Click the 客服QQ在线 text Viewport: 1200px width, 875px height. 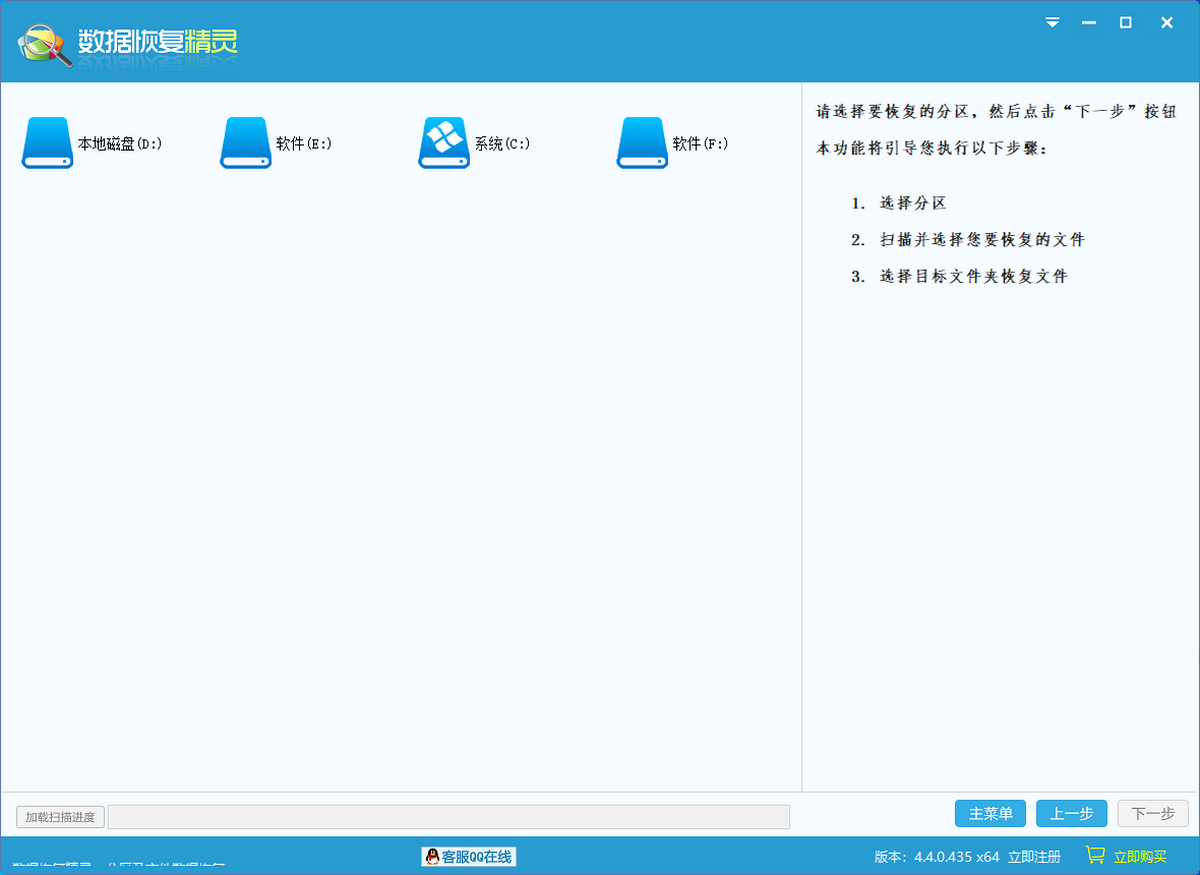coord(477,857)
